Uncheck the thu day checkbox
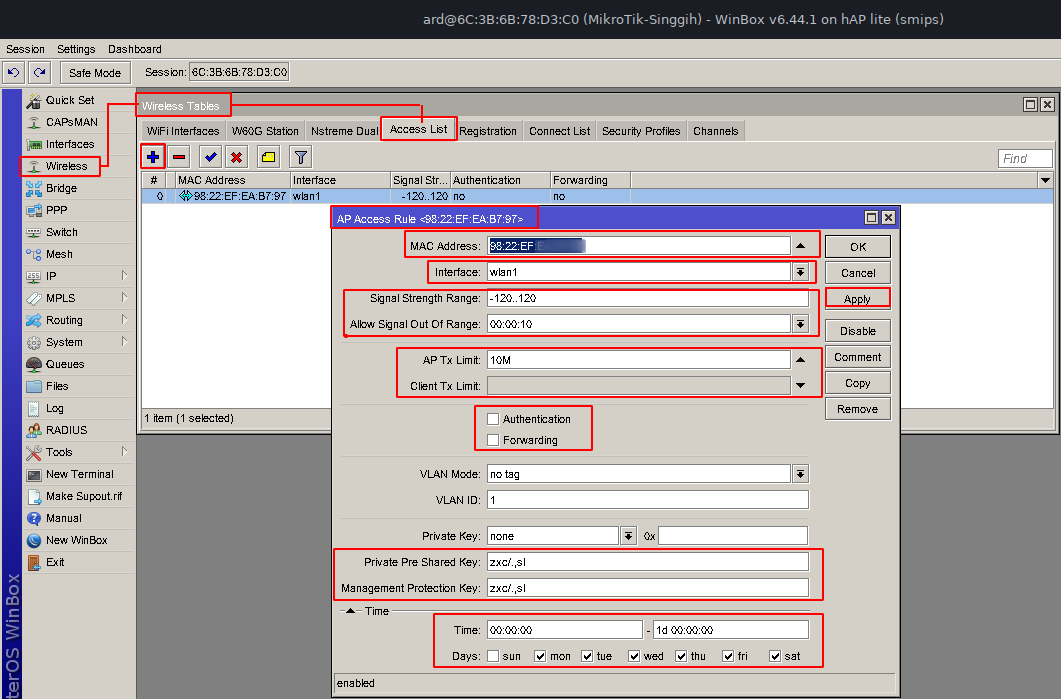Screen dimensions: 1061x699 click(681, 656)
